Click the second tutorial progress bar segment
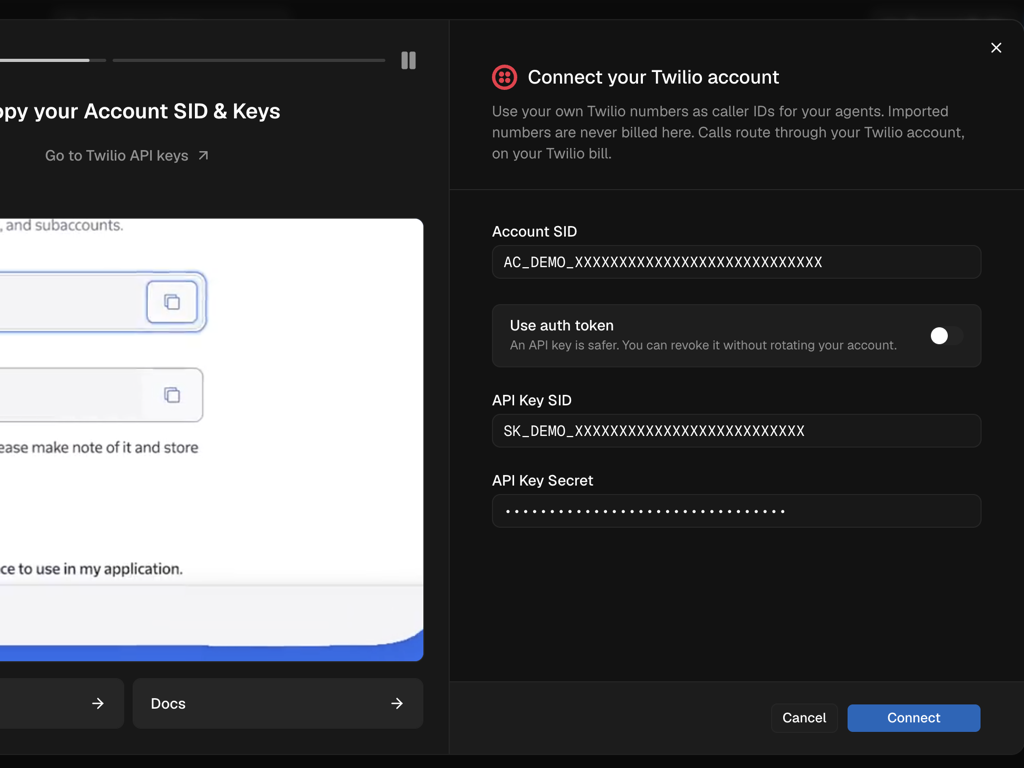The image size is (1024, 768). click(x=249, y=60)
